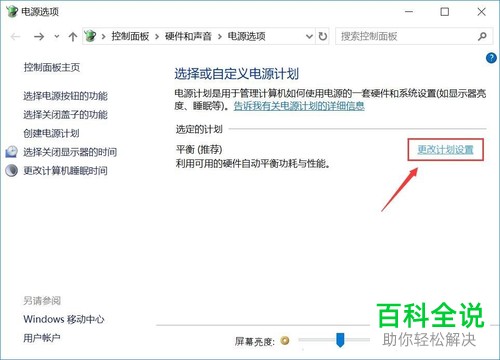Image resolution: width=500 pixels, height=360 pixels.
Task: Maximize the 电源选项 window
Action: pyautogui.click(x=445, y=12)
